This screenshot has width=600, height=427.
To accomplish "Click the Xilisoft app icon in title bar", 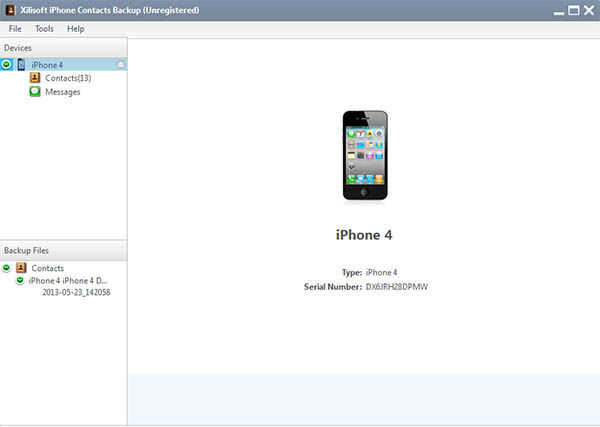I will tap(10, 10).
